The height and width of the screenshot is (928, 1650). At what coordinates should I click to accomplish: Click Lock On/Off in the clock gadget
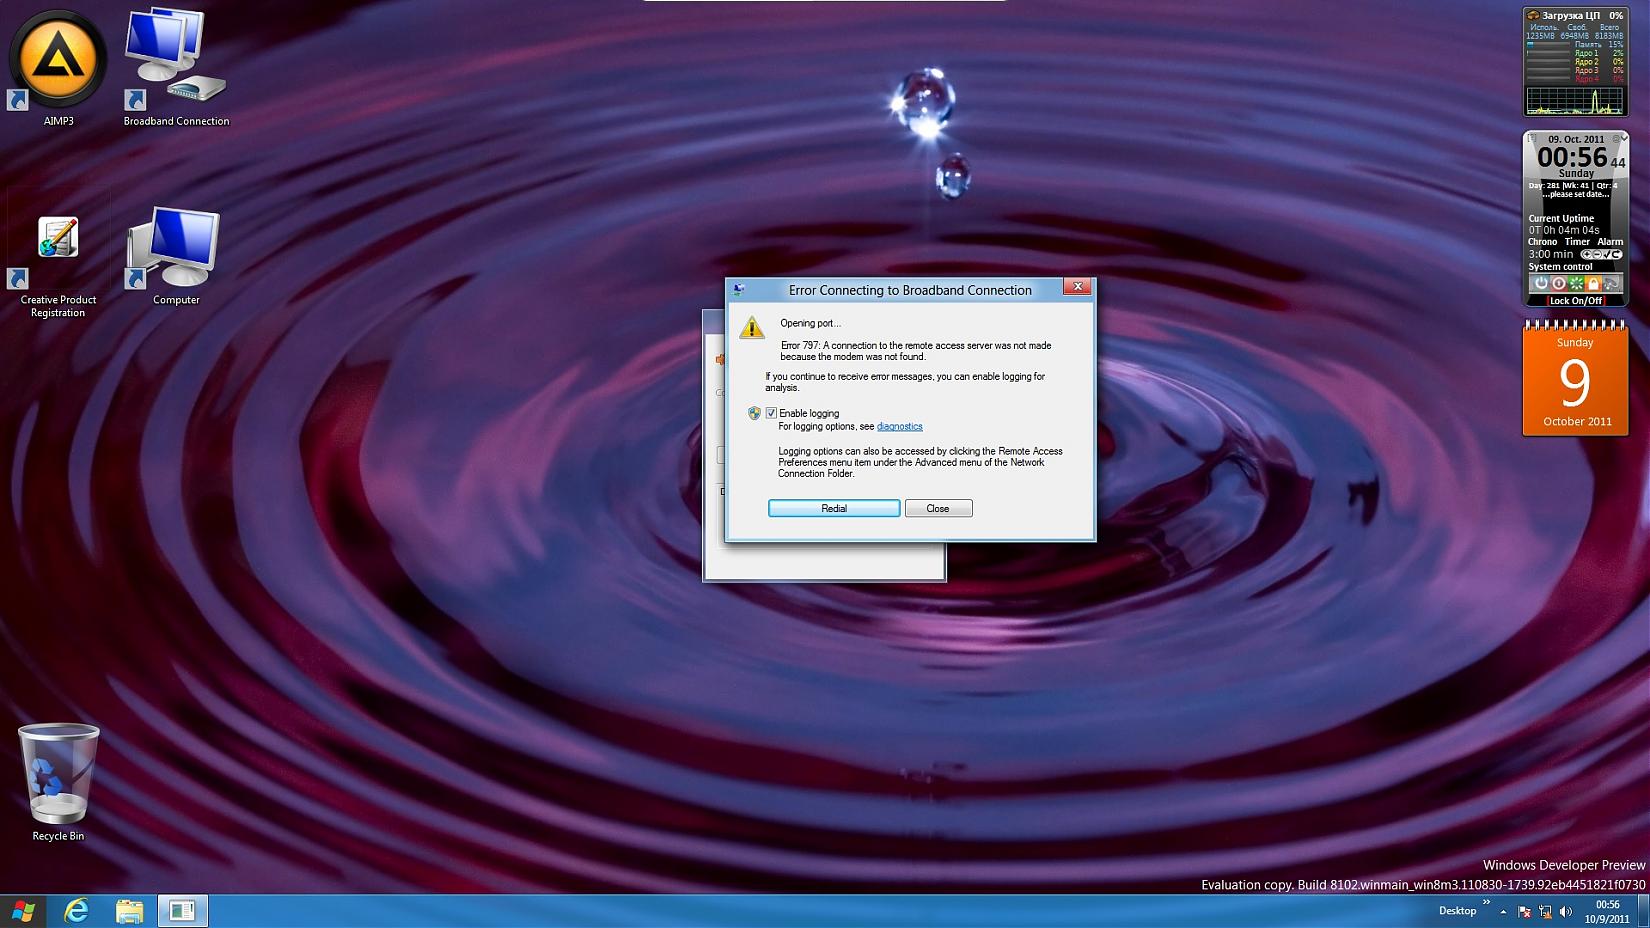(1575, 301)
